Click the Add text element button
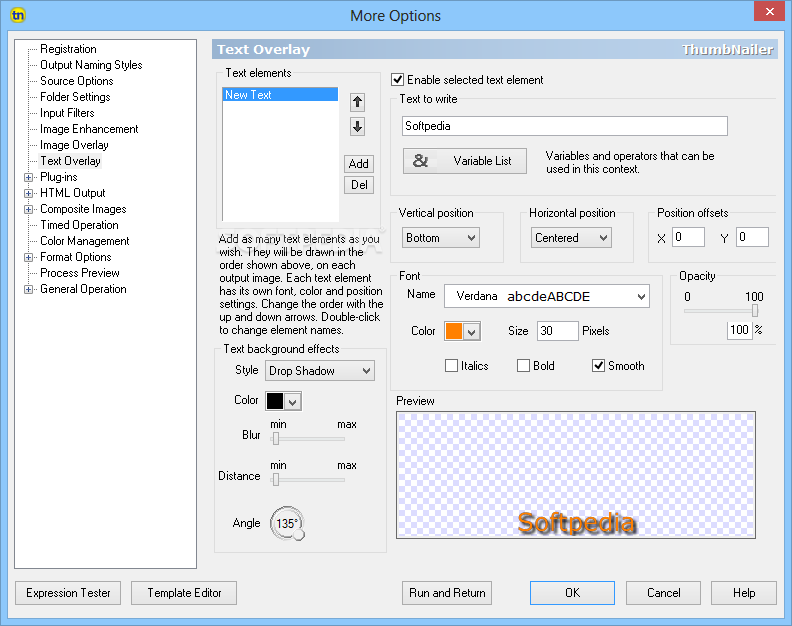 coord(359,164)
